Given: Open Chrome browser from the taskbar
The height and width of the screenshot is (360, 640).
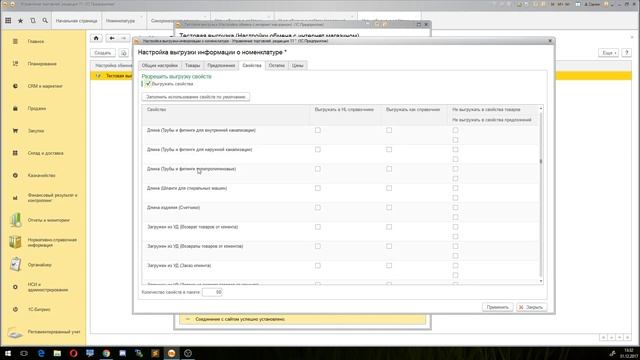Looking at the screenshot, I should [x=106, y=353].
